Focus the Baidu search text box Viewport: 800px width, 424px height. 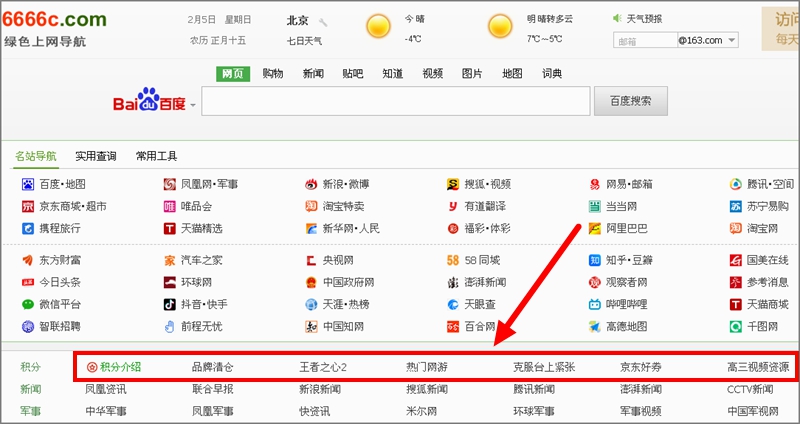coord(396,101)
